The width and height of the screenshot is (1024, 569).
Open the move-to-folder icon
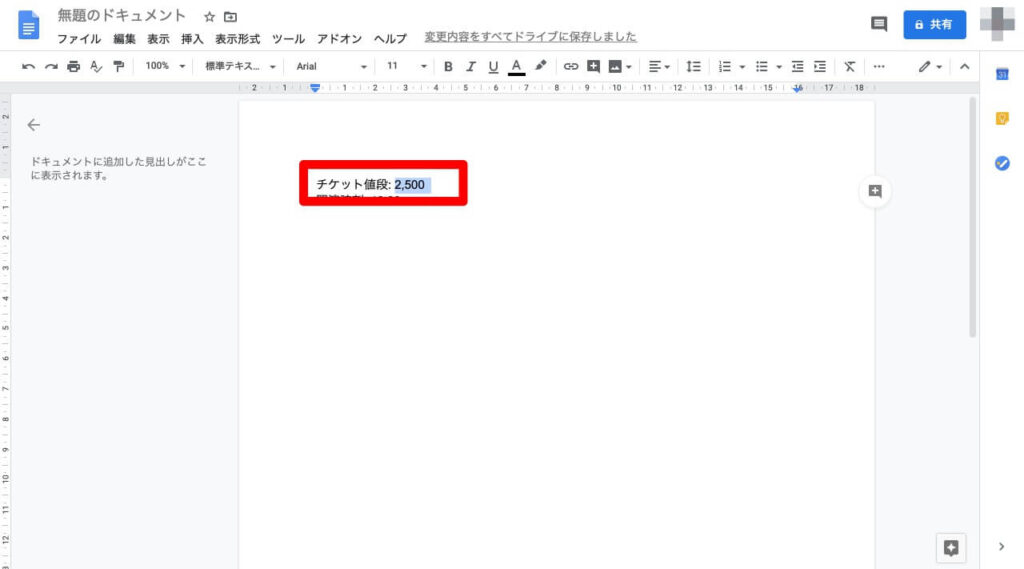point(231,17)
